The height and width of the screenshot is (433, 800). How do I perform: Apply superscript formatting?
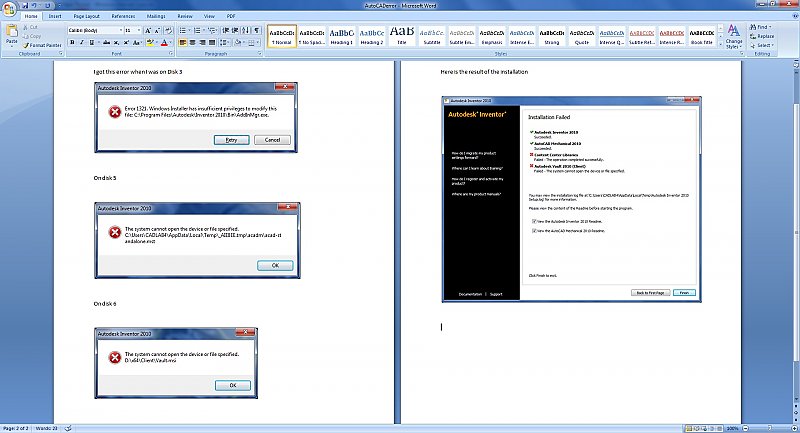click(x=126, y=42)
